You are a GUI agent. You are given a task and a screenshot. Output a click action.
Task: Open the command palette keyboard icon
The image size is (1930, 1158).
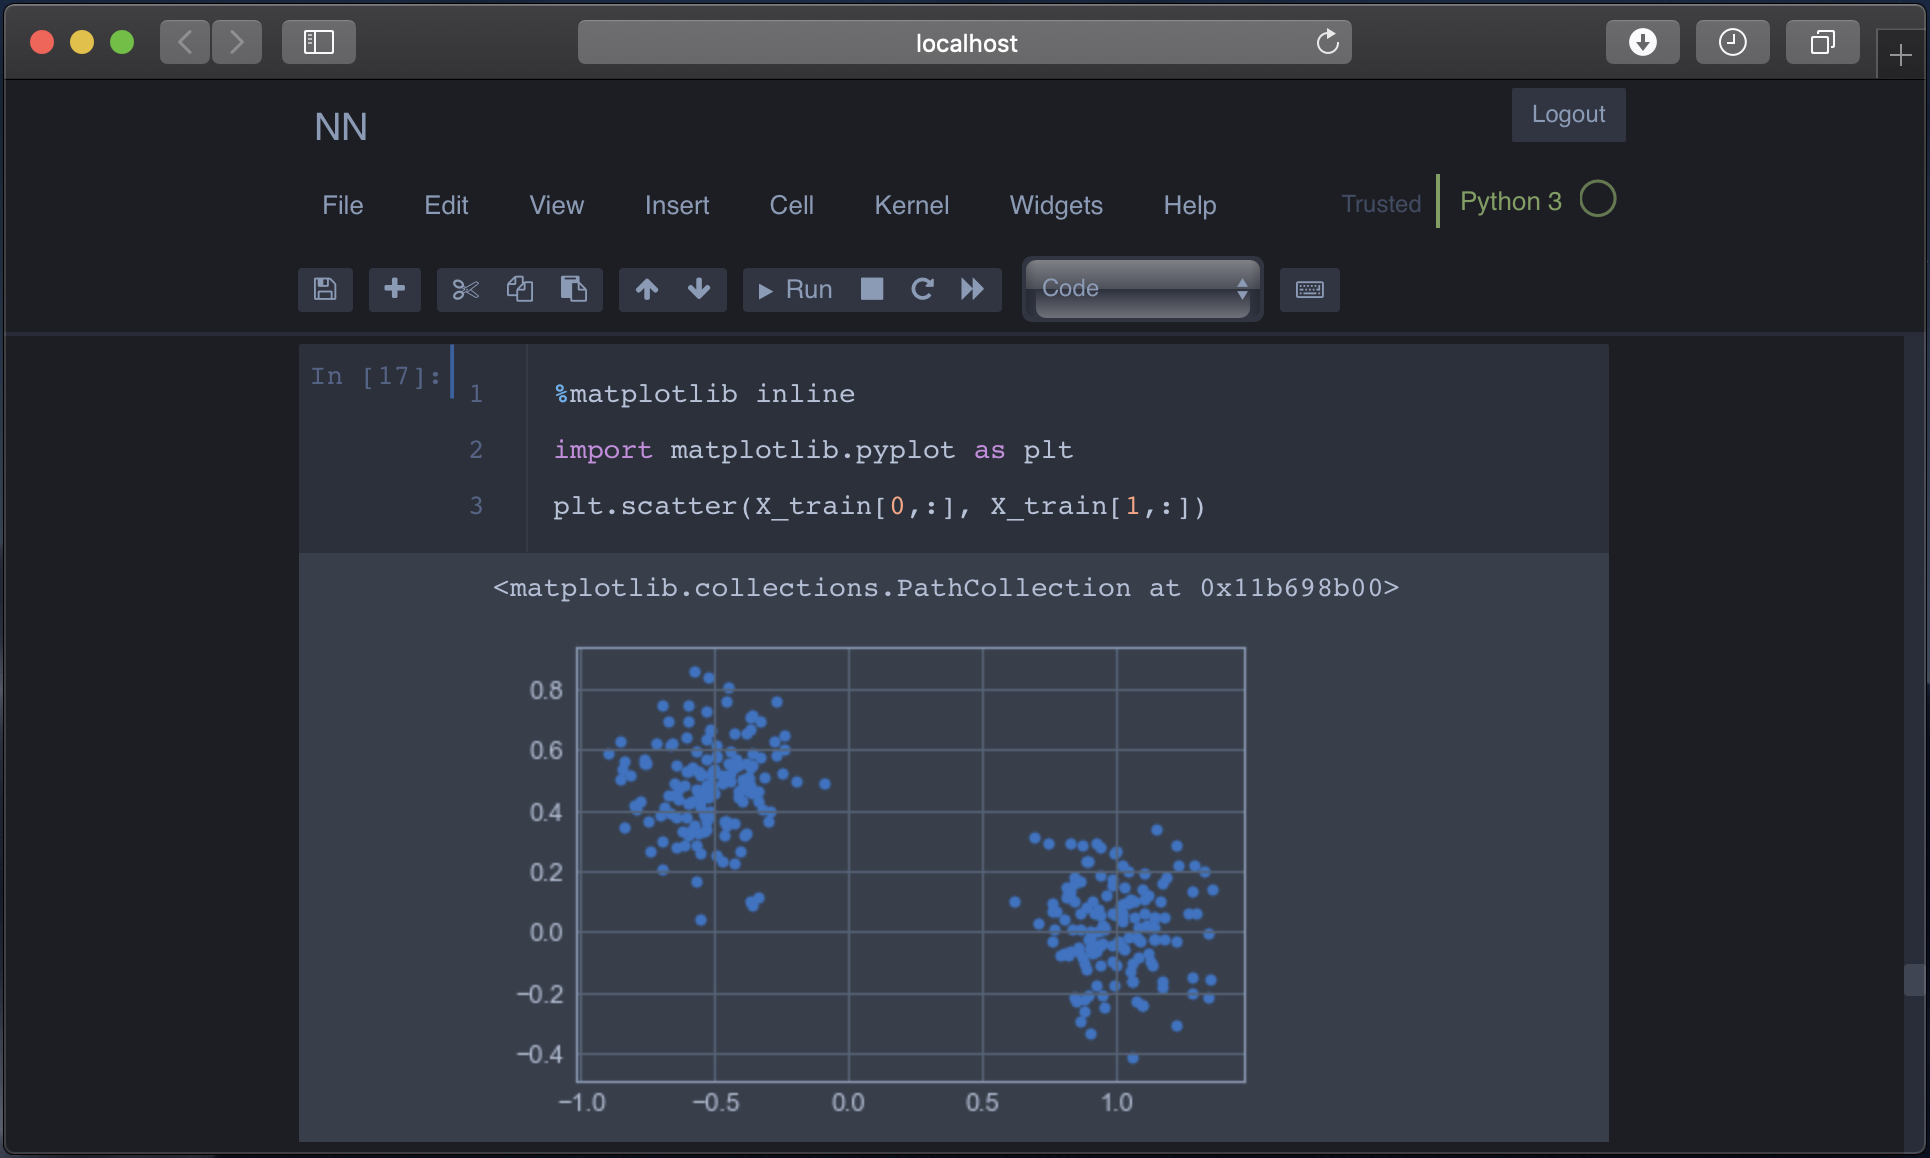click(x=1309, y=289)
